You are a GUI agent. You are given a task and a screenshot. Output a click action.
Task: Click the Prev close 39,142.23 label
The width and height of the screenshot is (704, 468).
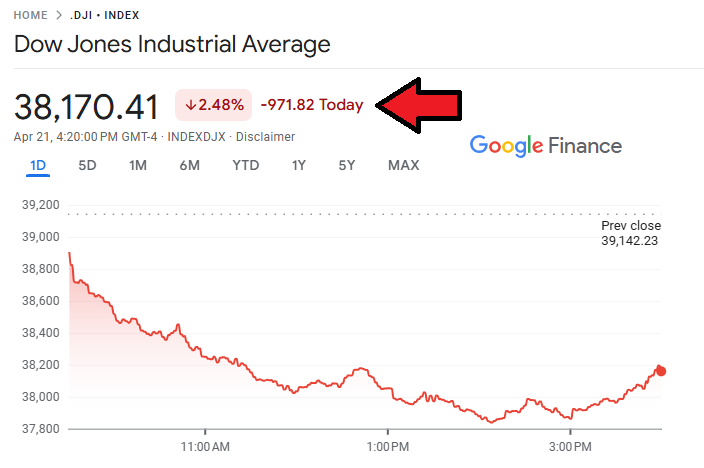click(631, 233)
